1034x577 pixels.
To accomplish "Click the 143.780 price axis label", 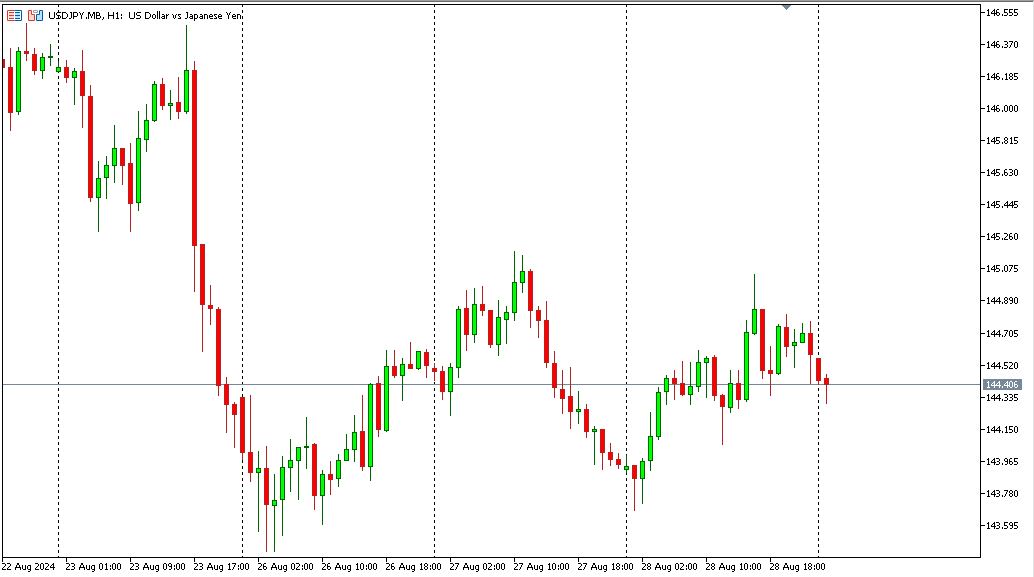I will point(1002,493).
